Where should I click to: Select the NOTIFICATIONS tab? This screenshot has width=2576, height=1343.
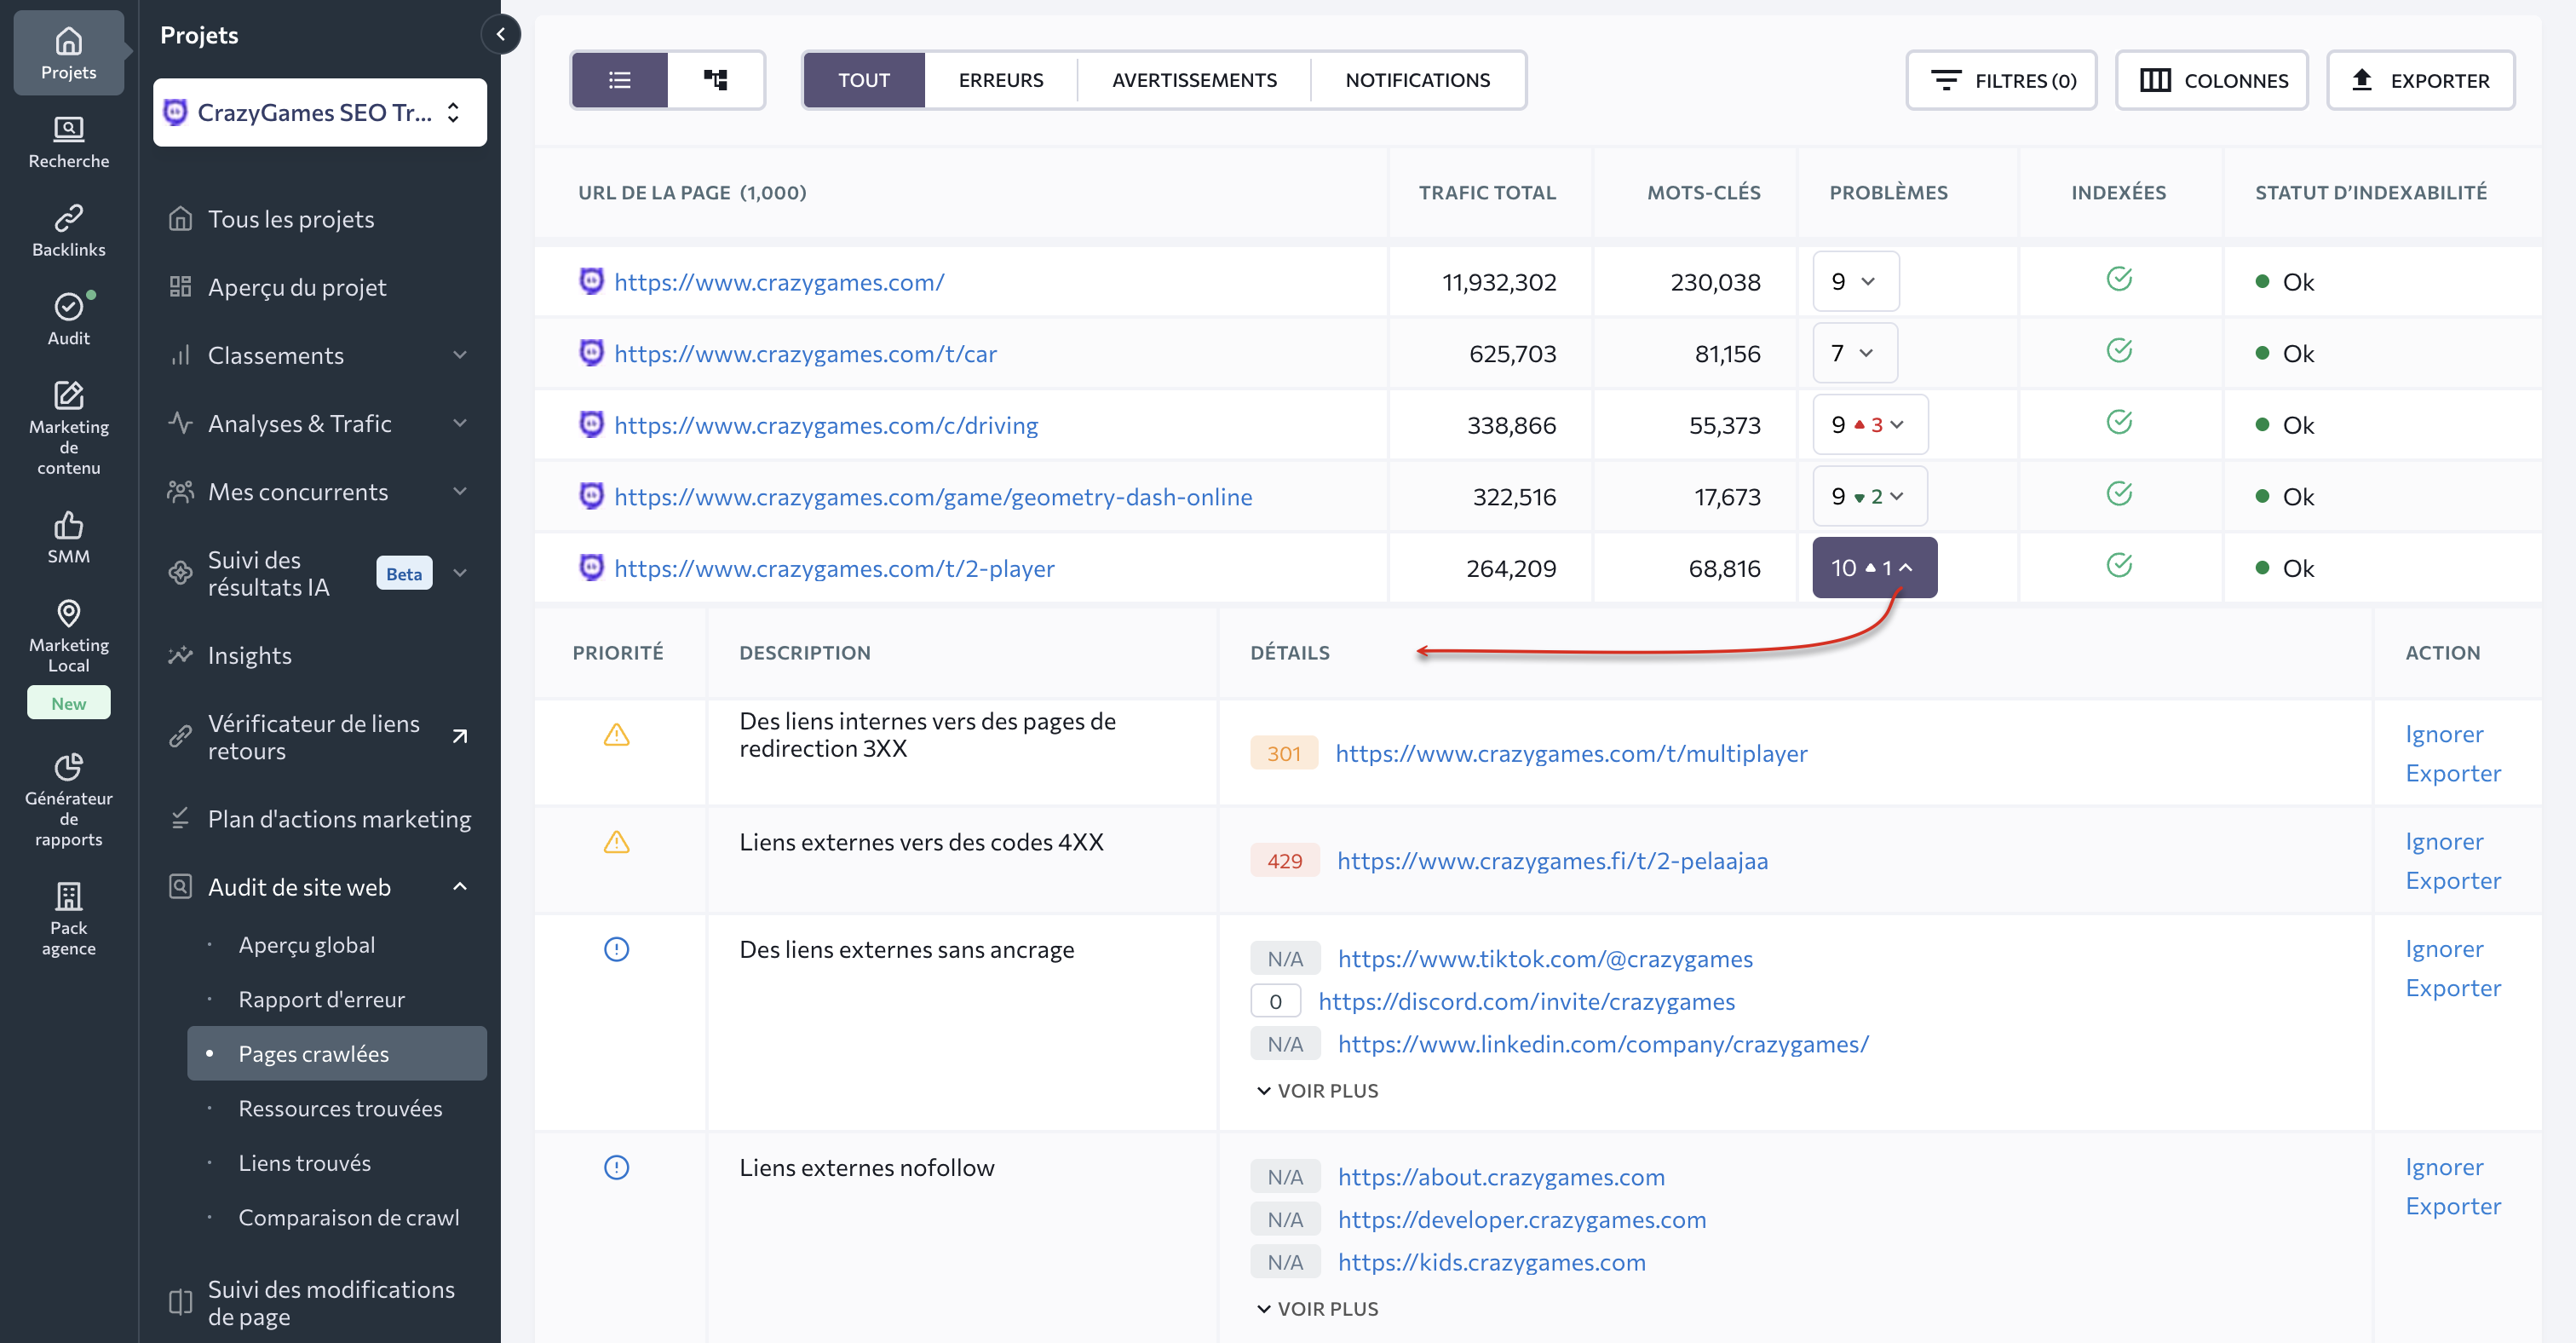(x=1417, y=80)
